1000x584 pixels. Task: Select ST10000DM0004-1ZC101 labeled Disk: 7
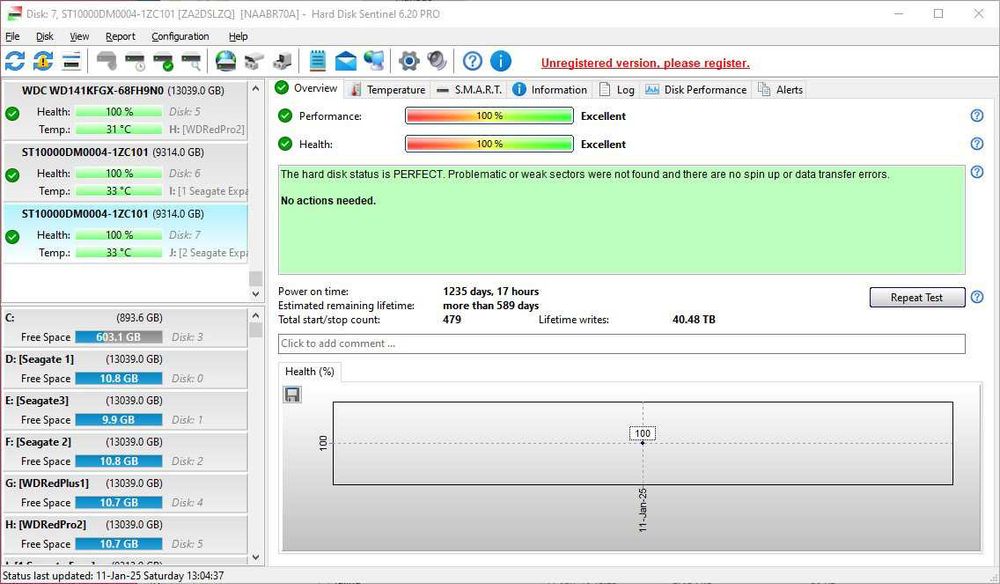pos(125,233)
